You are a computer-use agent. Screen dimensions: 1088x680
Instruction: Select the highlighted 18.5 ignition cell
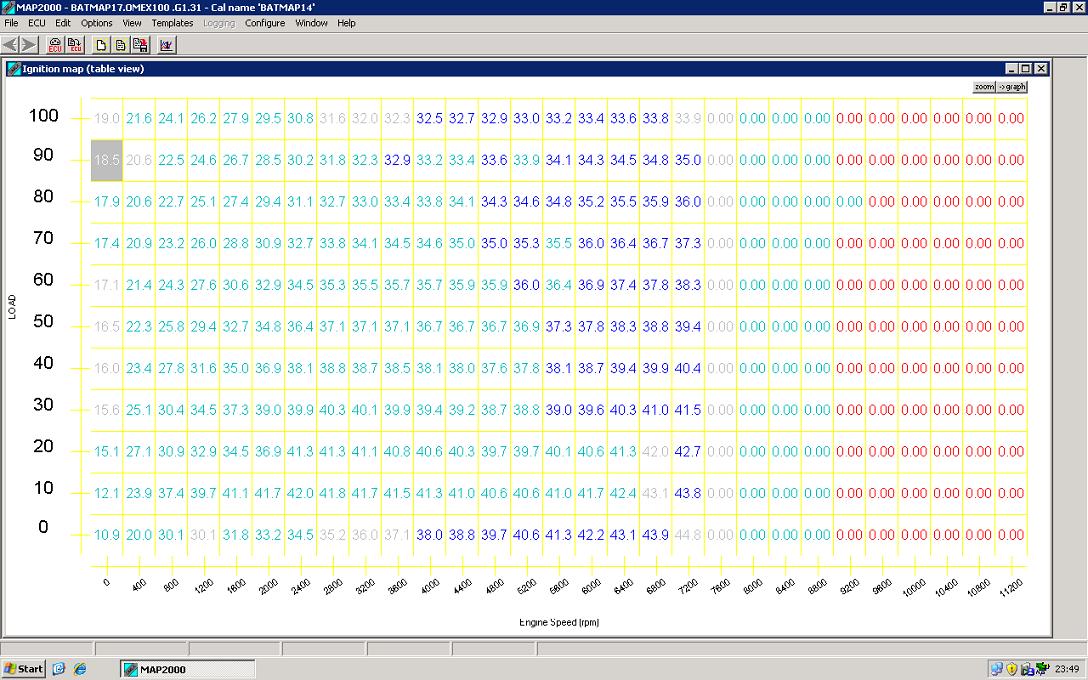coord(106,160)
